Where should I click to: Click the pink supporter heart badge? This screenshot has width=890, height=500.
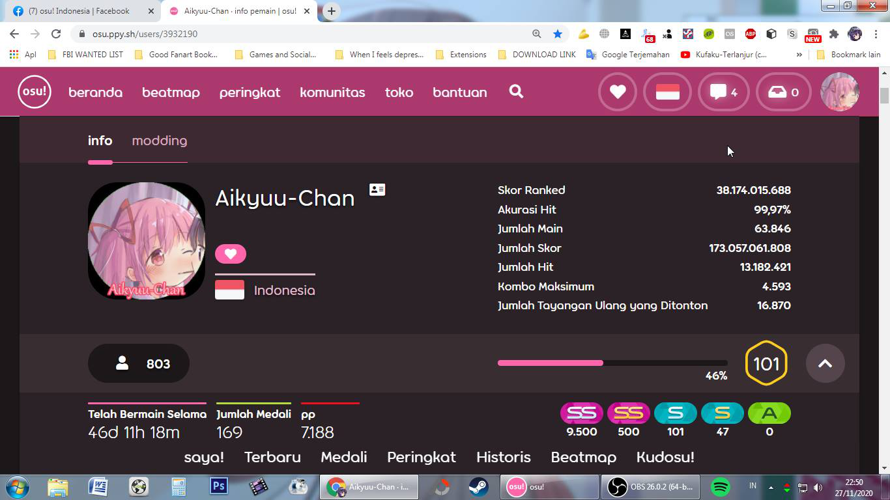pyautogui.click(x=230, y=254)
